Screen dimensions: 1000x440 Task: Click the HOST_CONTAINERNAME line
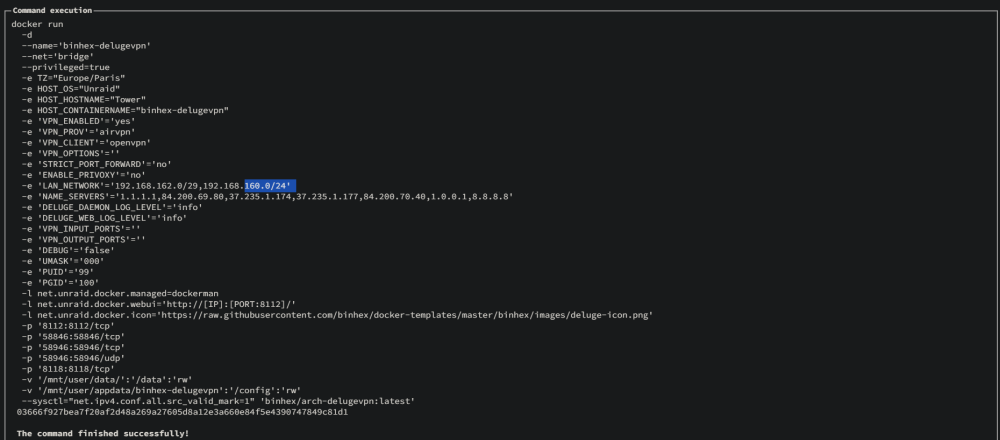point(125,111)
